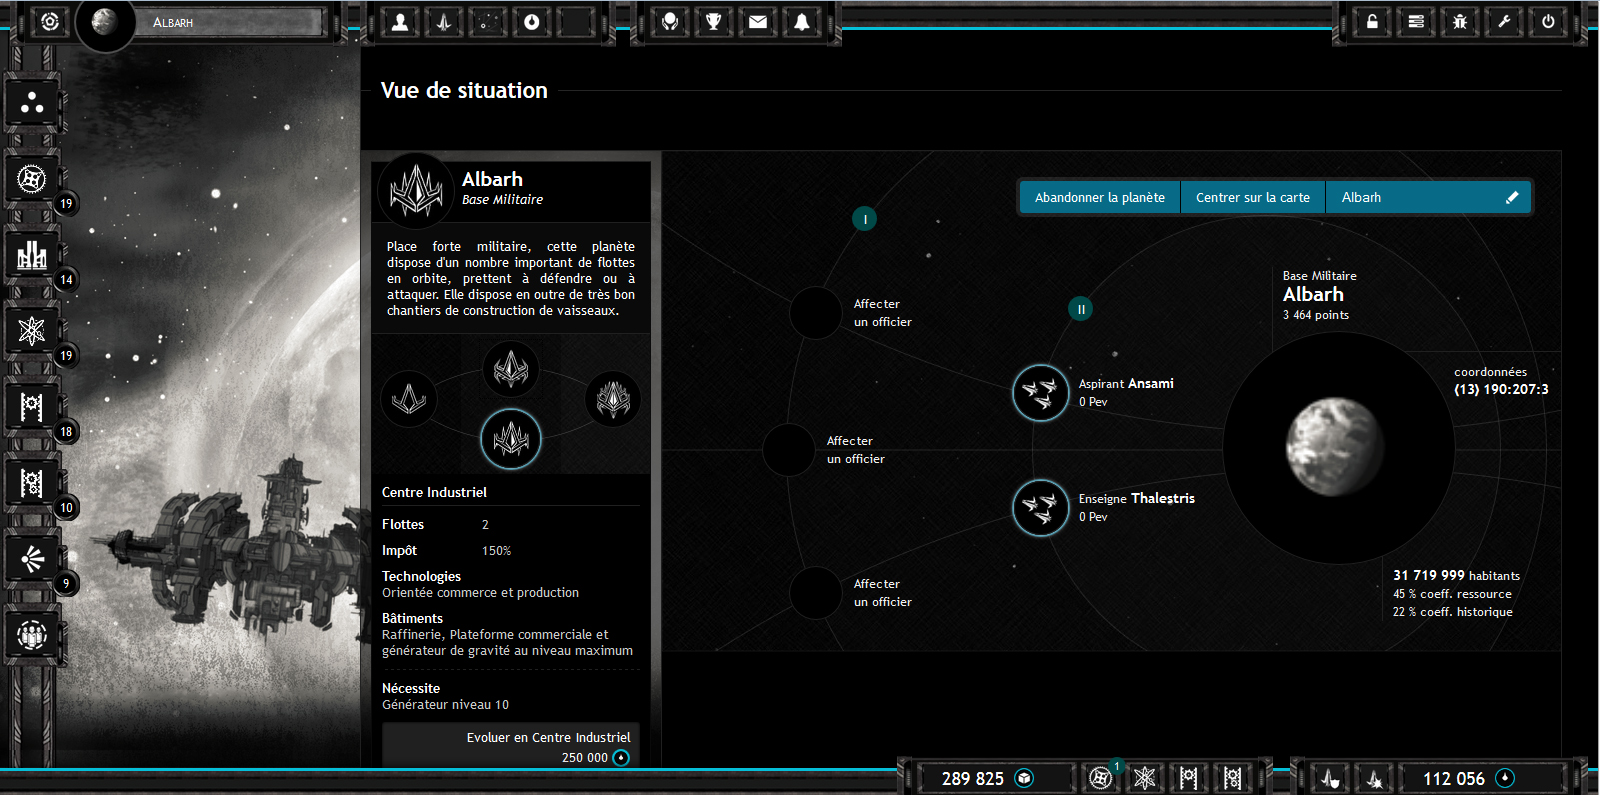Image resolution: width=1600 pixels, height=795 pixels.
Task: Open the population group sidebar icon
Action: [x=32, y=635]
